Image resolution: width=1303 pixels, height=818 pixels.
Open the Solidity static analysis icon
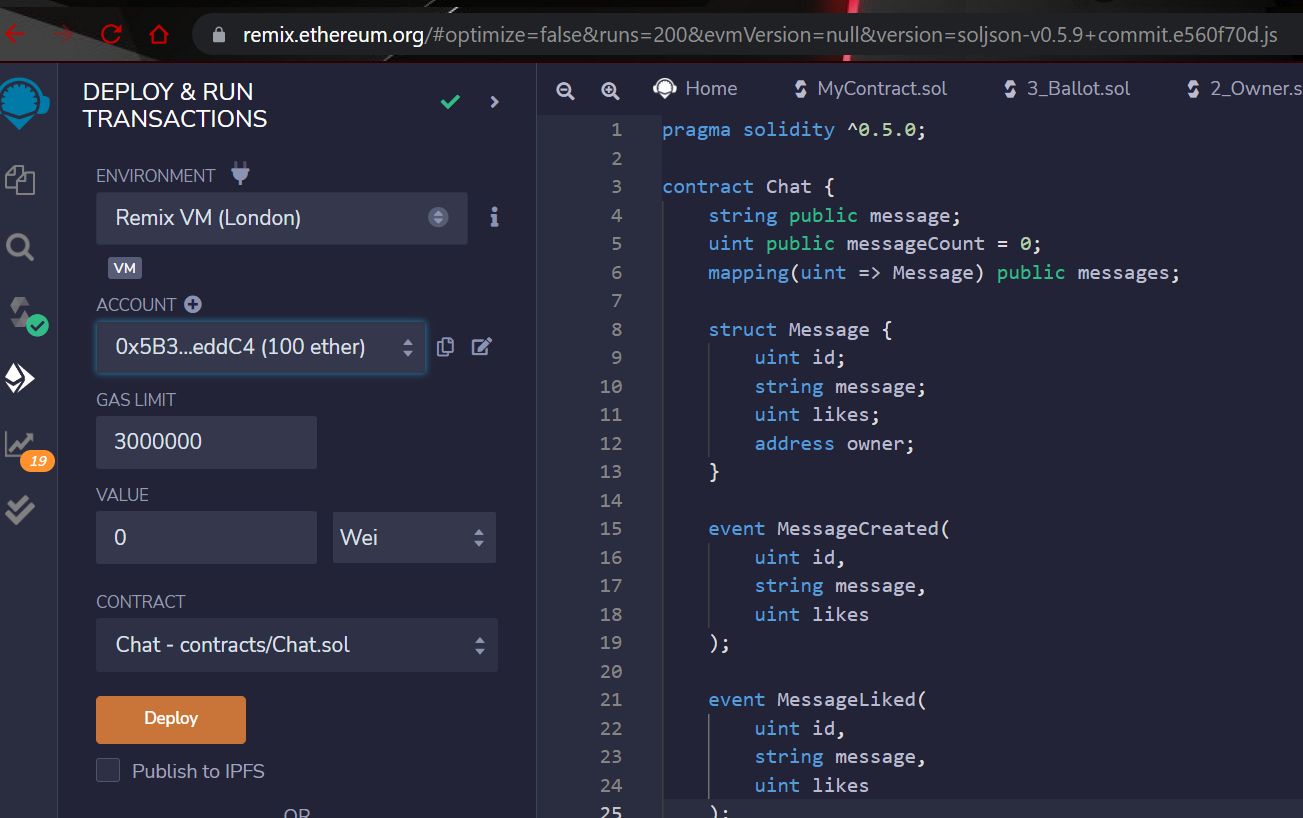(26, 448)
